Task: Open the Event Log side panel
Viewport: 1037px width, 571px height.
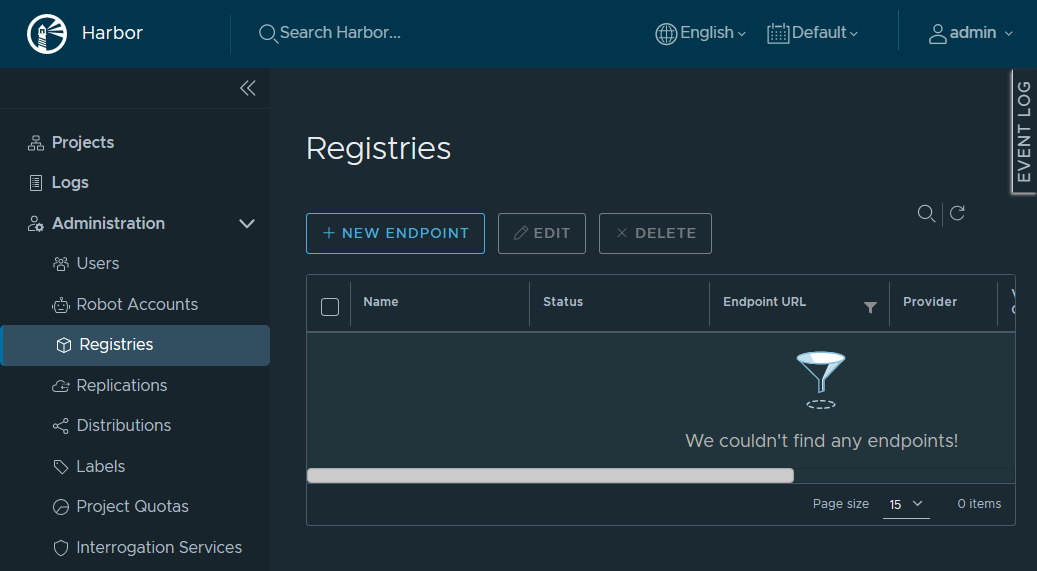Action: point(1024,131)
